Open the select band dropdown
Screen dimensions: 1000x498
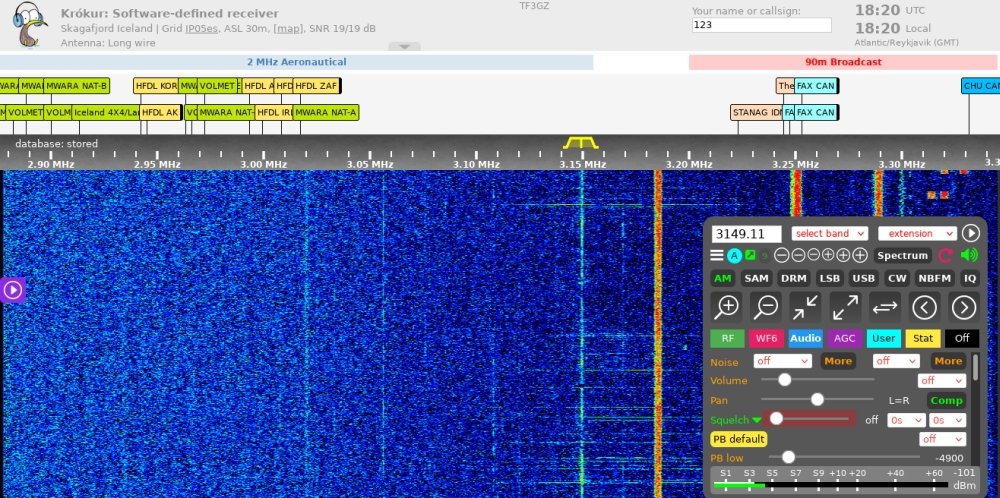(x=829, y=233)
